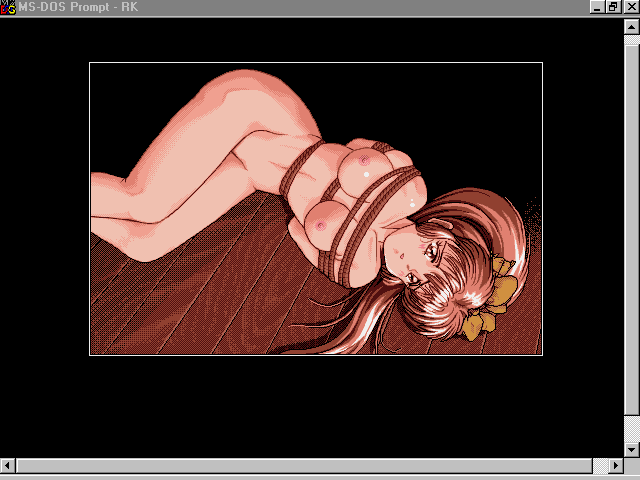Image resolution: width=640 pixels, height=480 pixels.
Task: Click black console area above the picture
Action: [316, 38]
